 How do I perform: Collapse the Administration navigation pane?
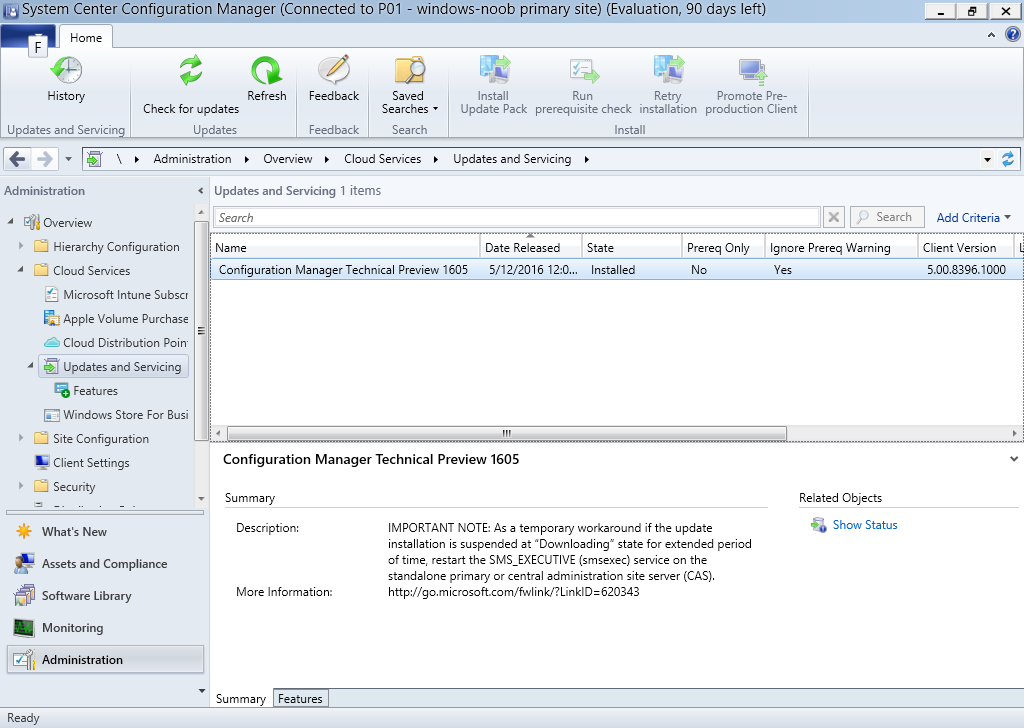coord(200,191)
